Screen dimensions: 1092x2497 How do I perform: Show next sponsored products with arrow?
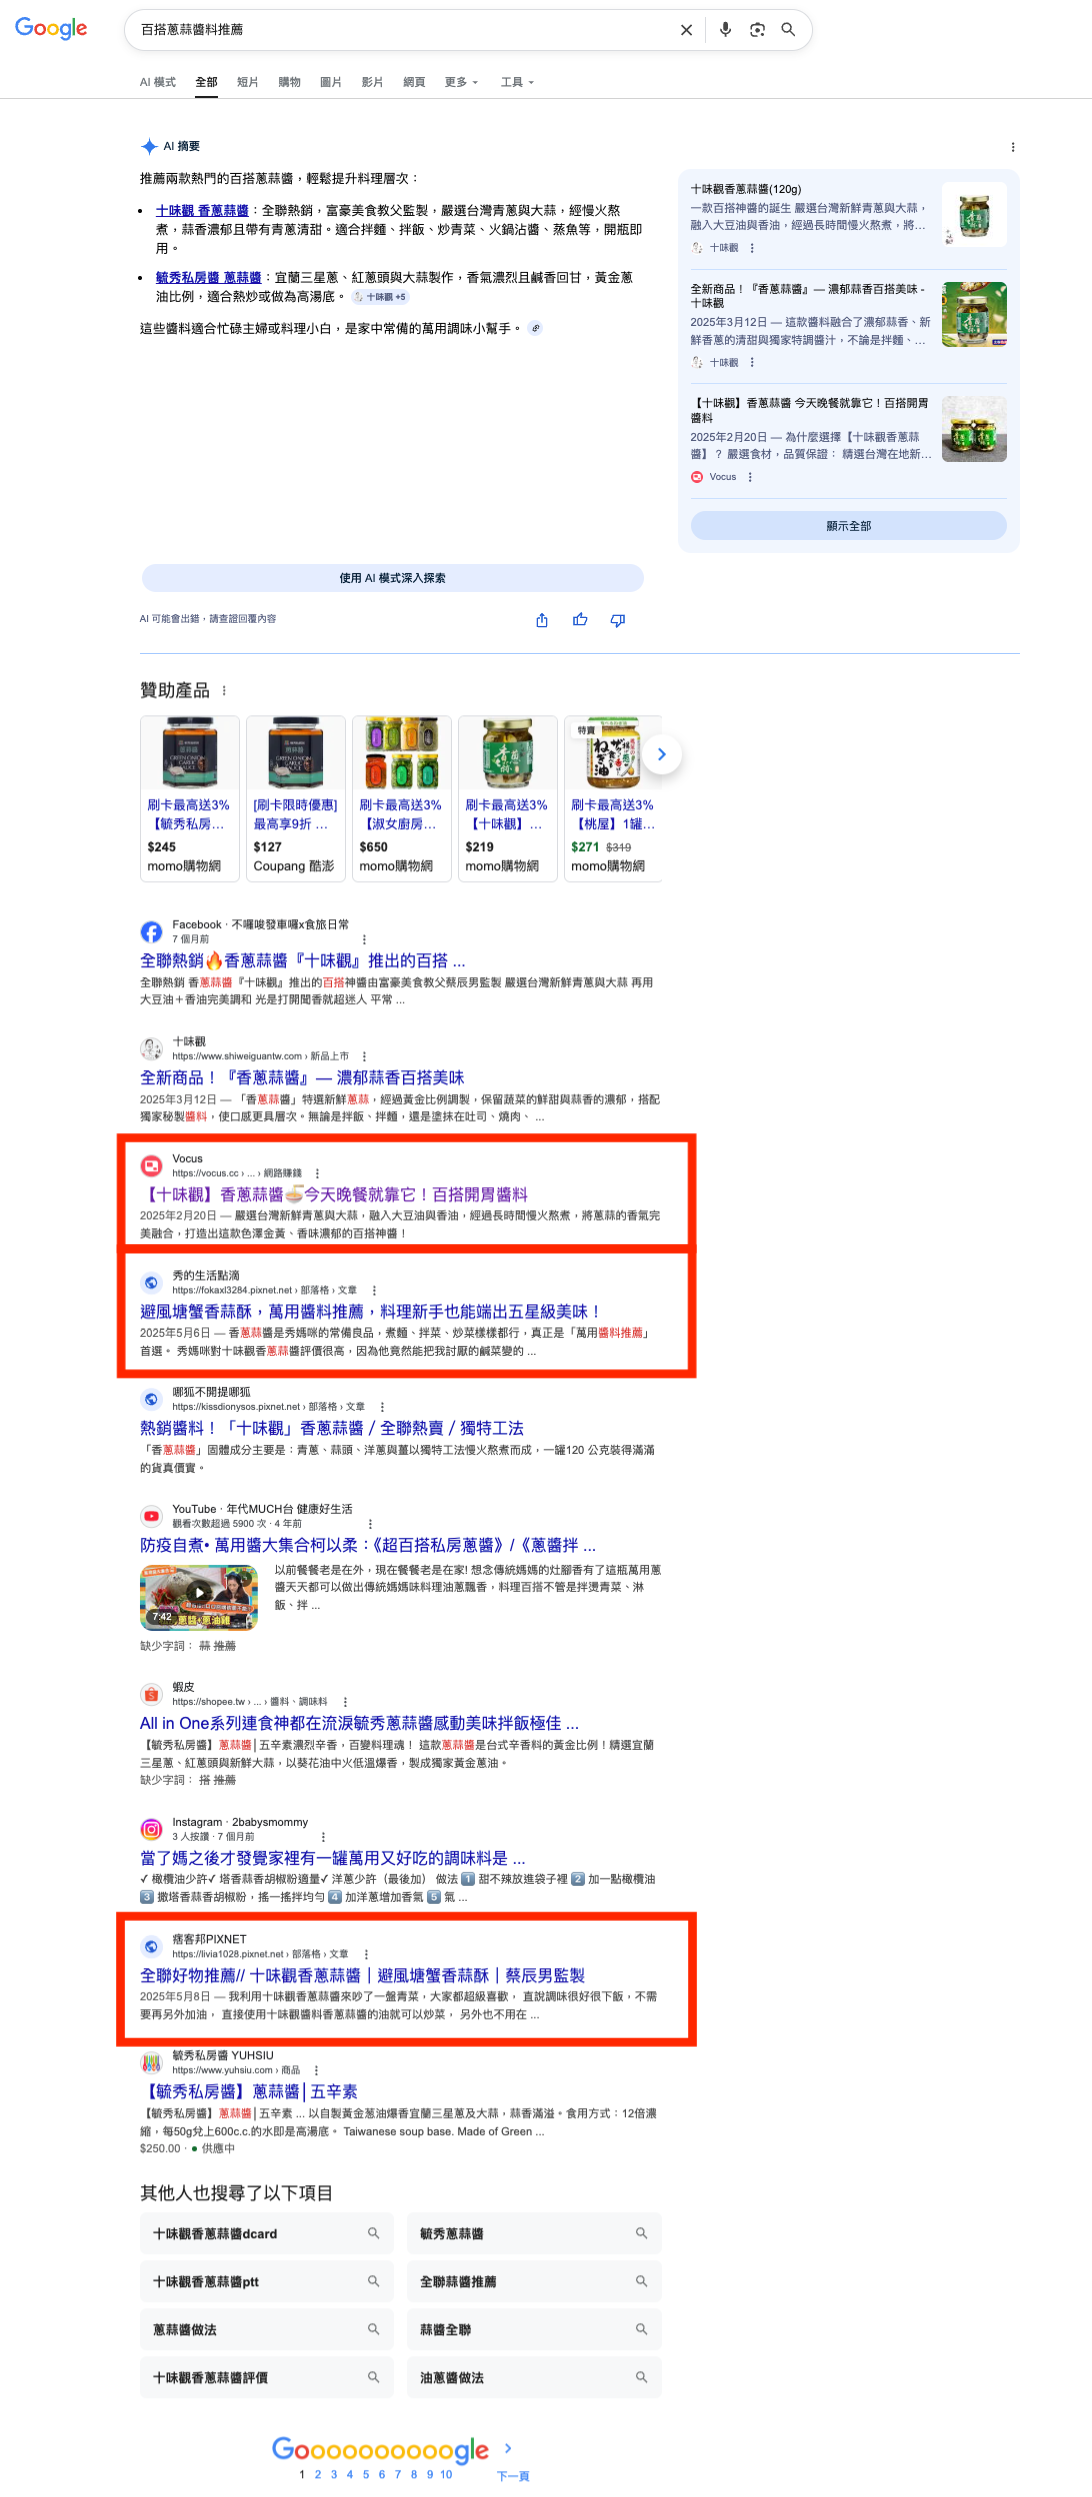661,754
